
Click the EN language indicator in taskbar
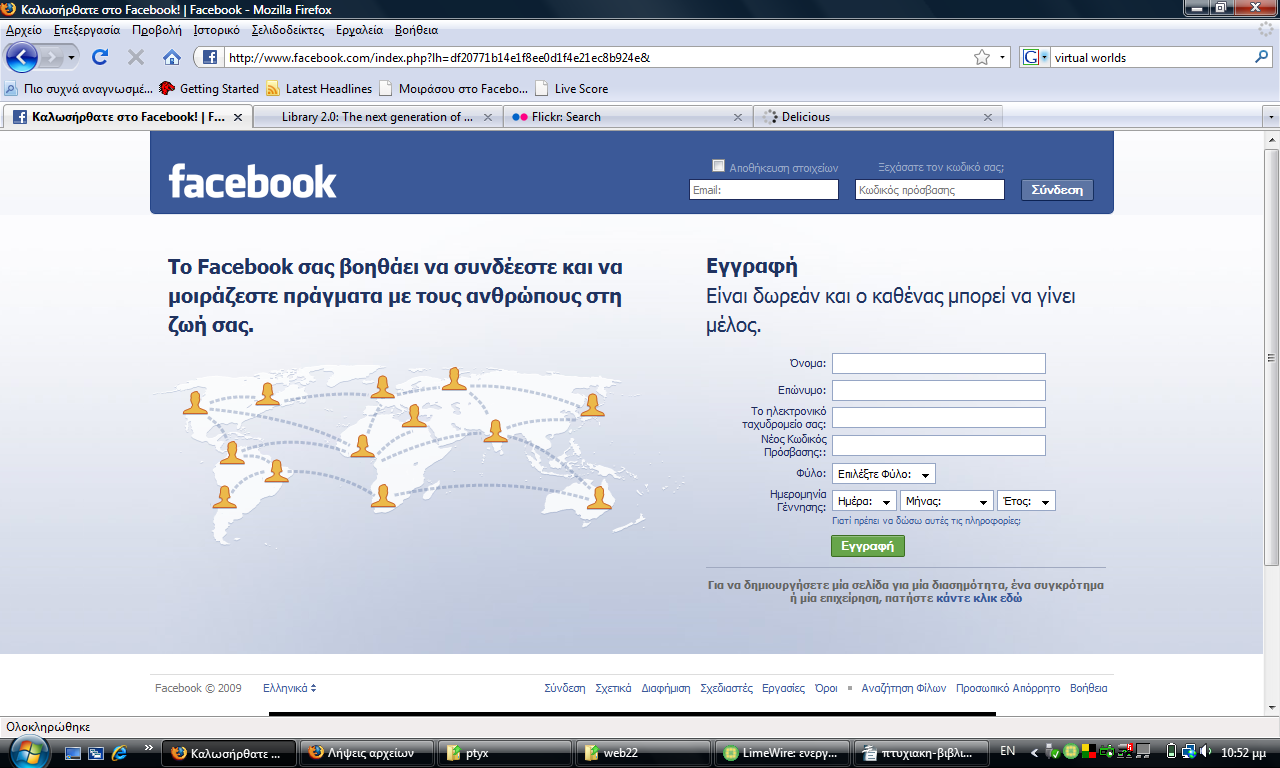[x=1008, y=751]
